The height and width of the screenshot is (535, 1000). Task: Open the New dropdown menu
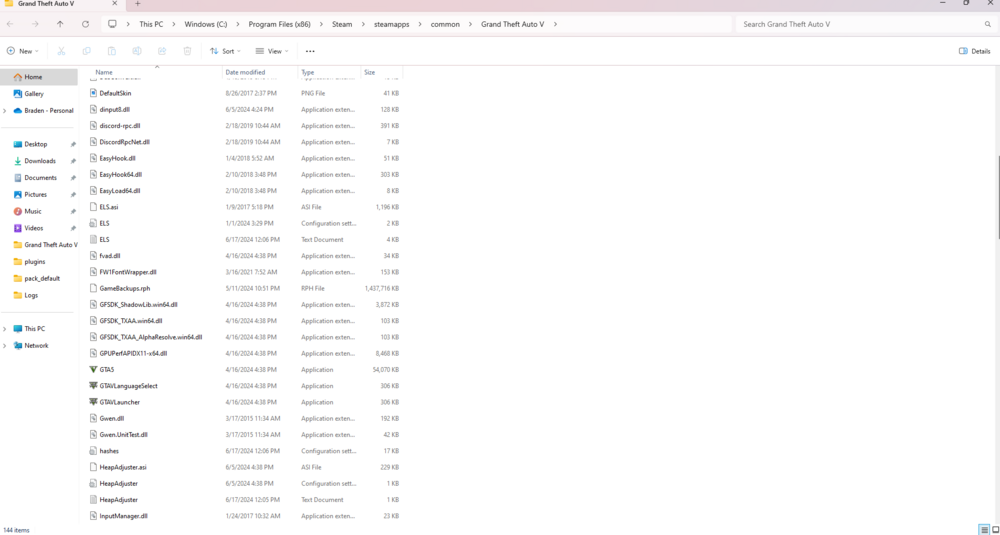23,51
